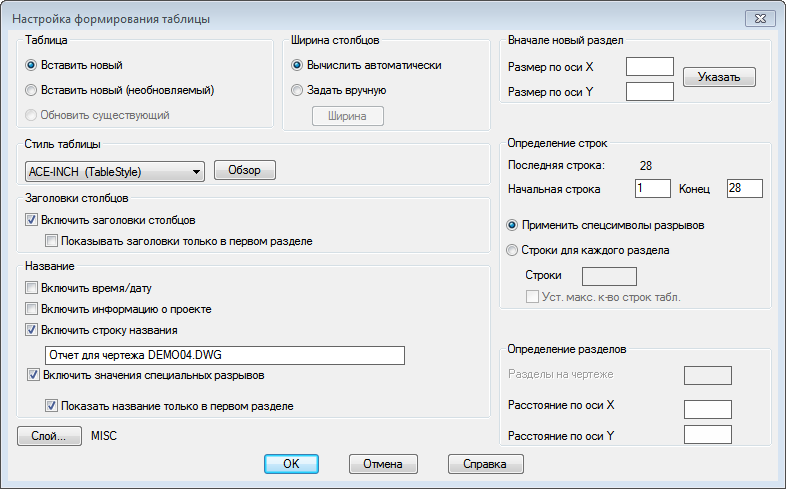This screenshot has height=489, width=786.
Task: Choose 'Вставить новый (необновляемый)' option
Action: pyautogui.click(x=32, y=90)
